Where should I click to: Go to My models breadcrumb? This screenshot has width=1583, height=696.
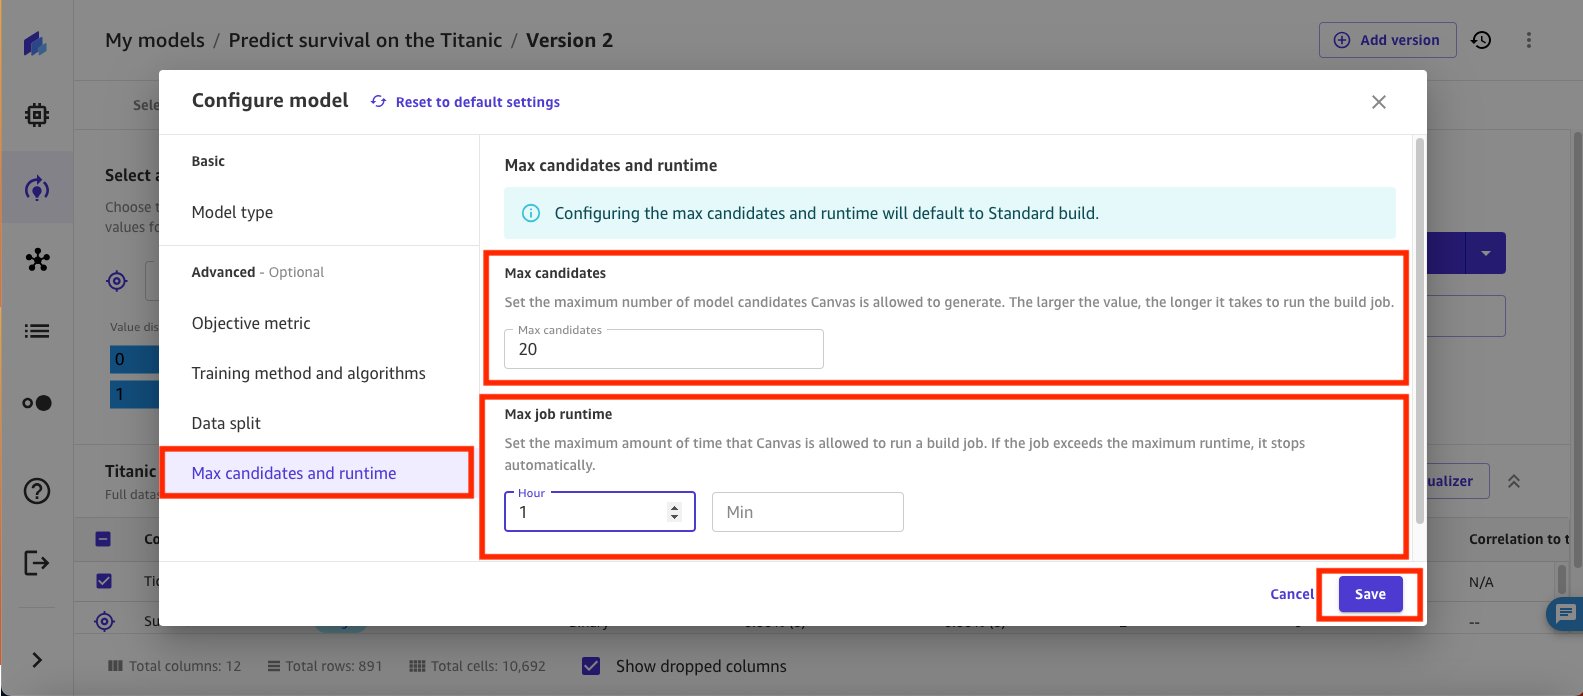click(x=155, y=41)
